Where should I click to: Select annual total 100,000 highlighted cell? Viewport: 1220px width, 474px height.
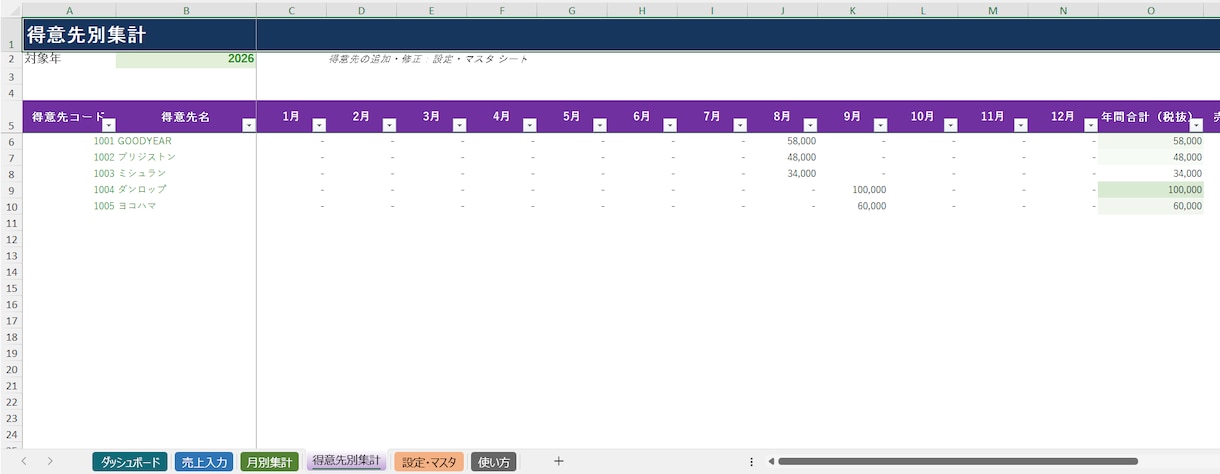[x=1151, y=189]
